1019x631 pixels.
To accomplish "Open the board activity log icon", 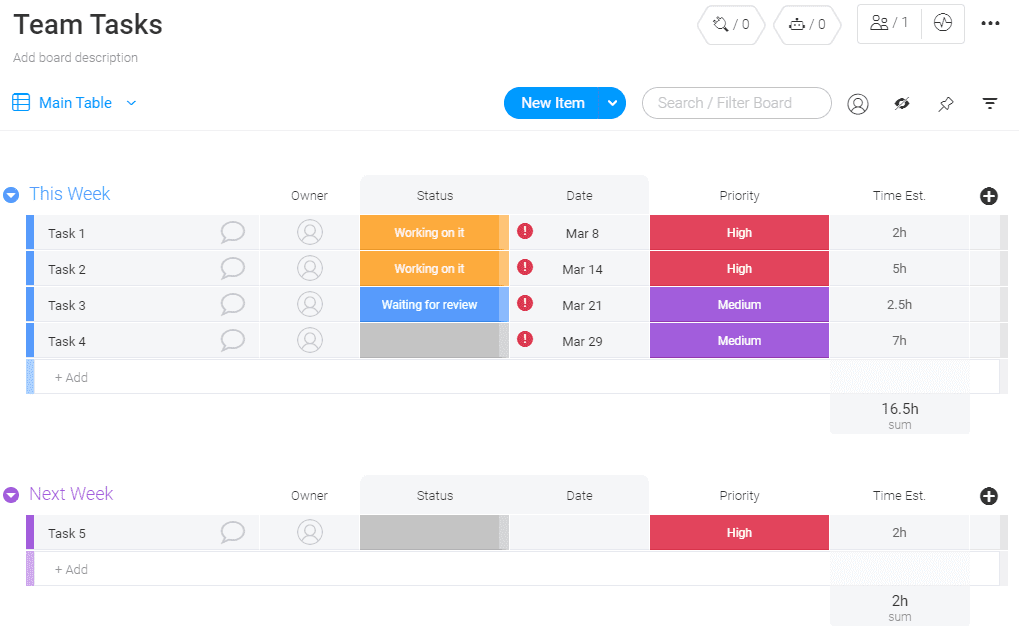I will coord(943,23).
